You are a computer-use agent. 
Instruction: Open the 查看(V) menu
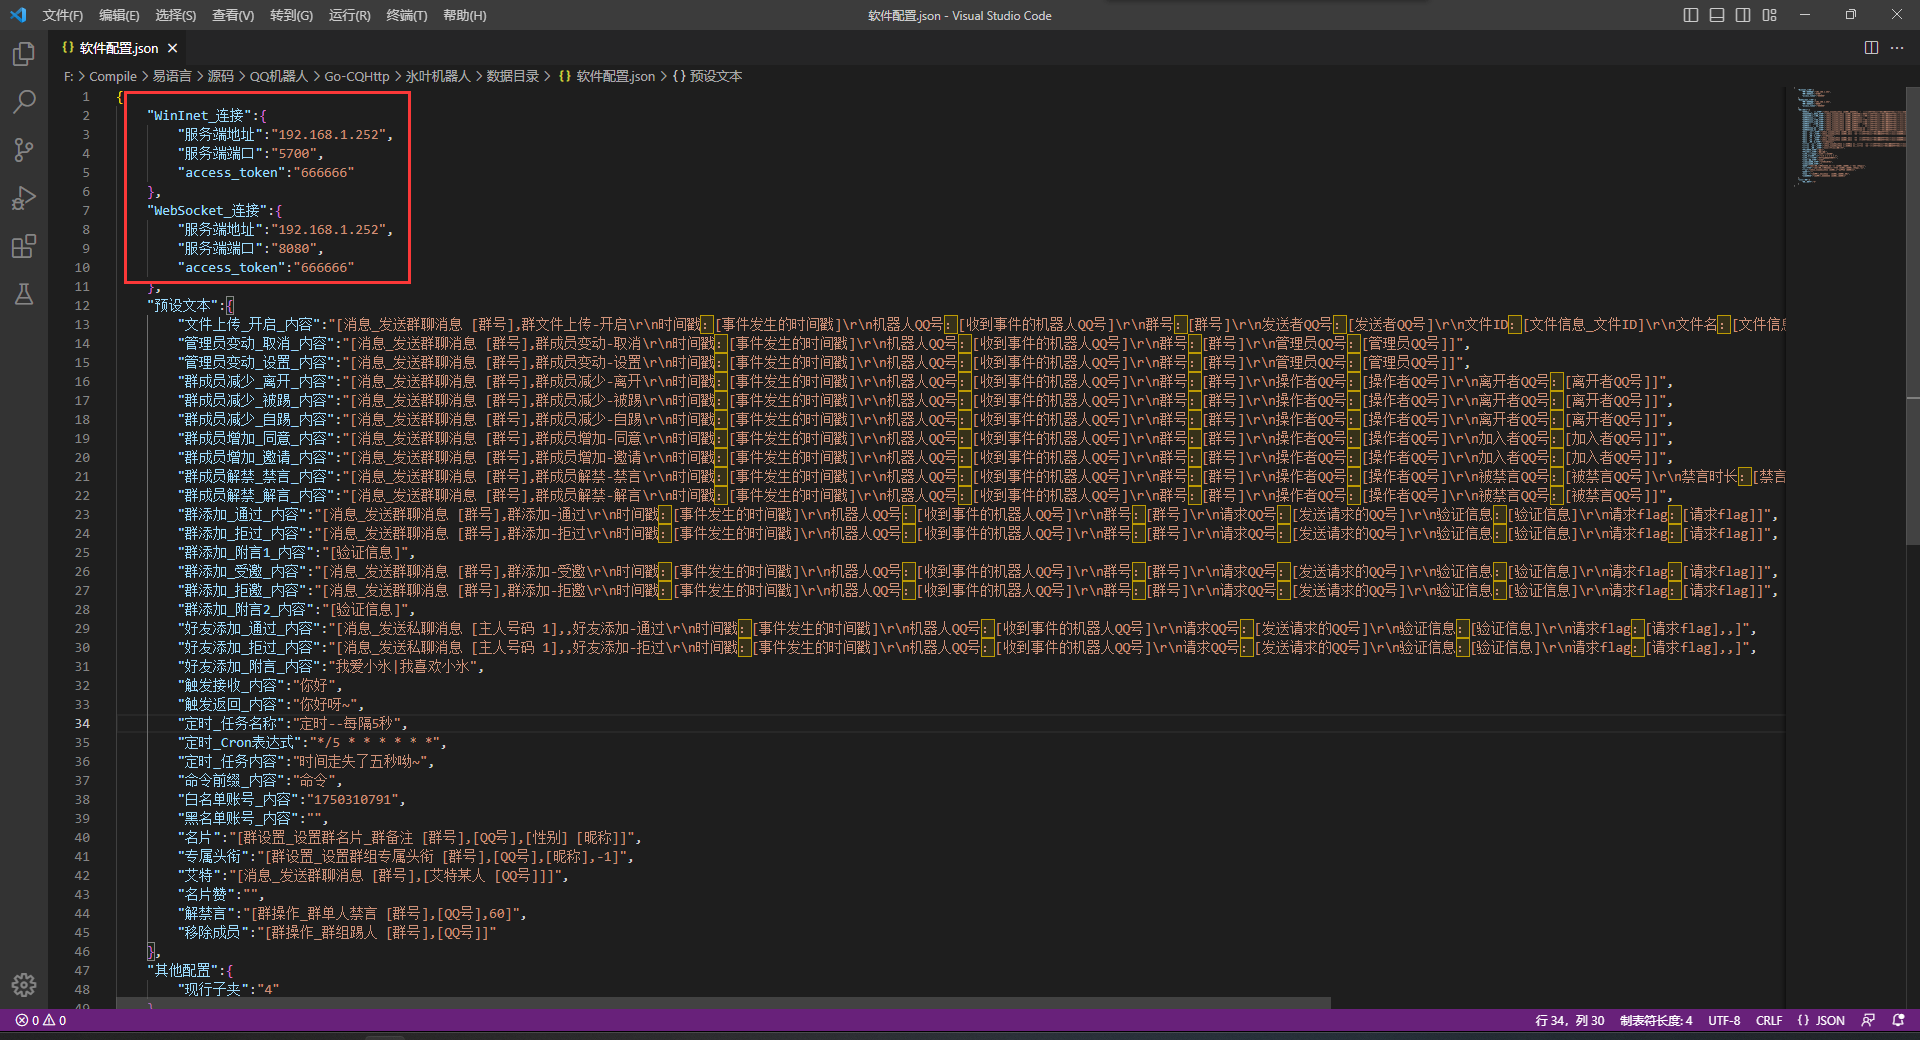233,15
